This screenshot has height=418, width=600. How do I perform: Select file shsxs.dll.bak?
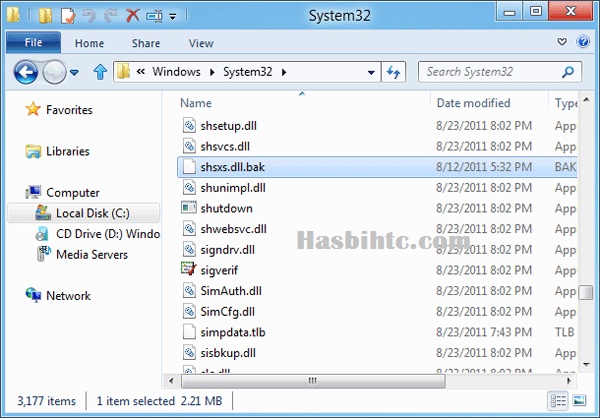click(x=377, y=167)
